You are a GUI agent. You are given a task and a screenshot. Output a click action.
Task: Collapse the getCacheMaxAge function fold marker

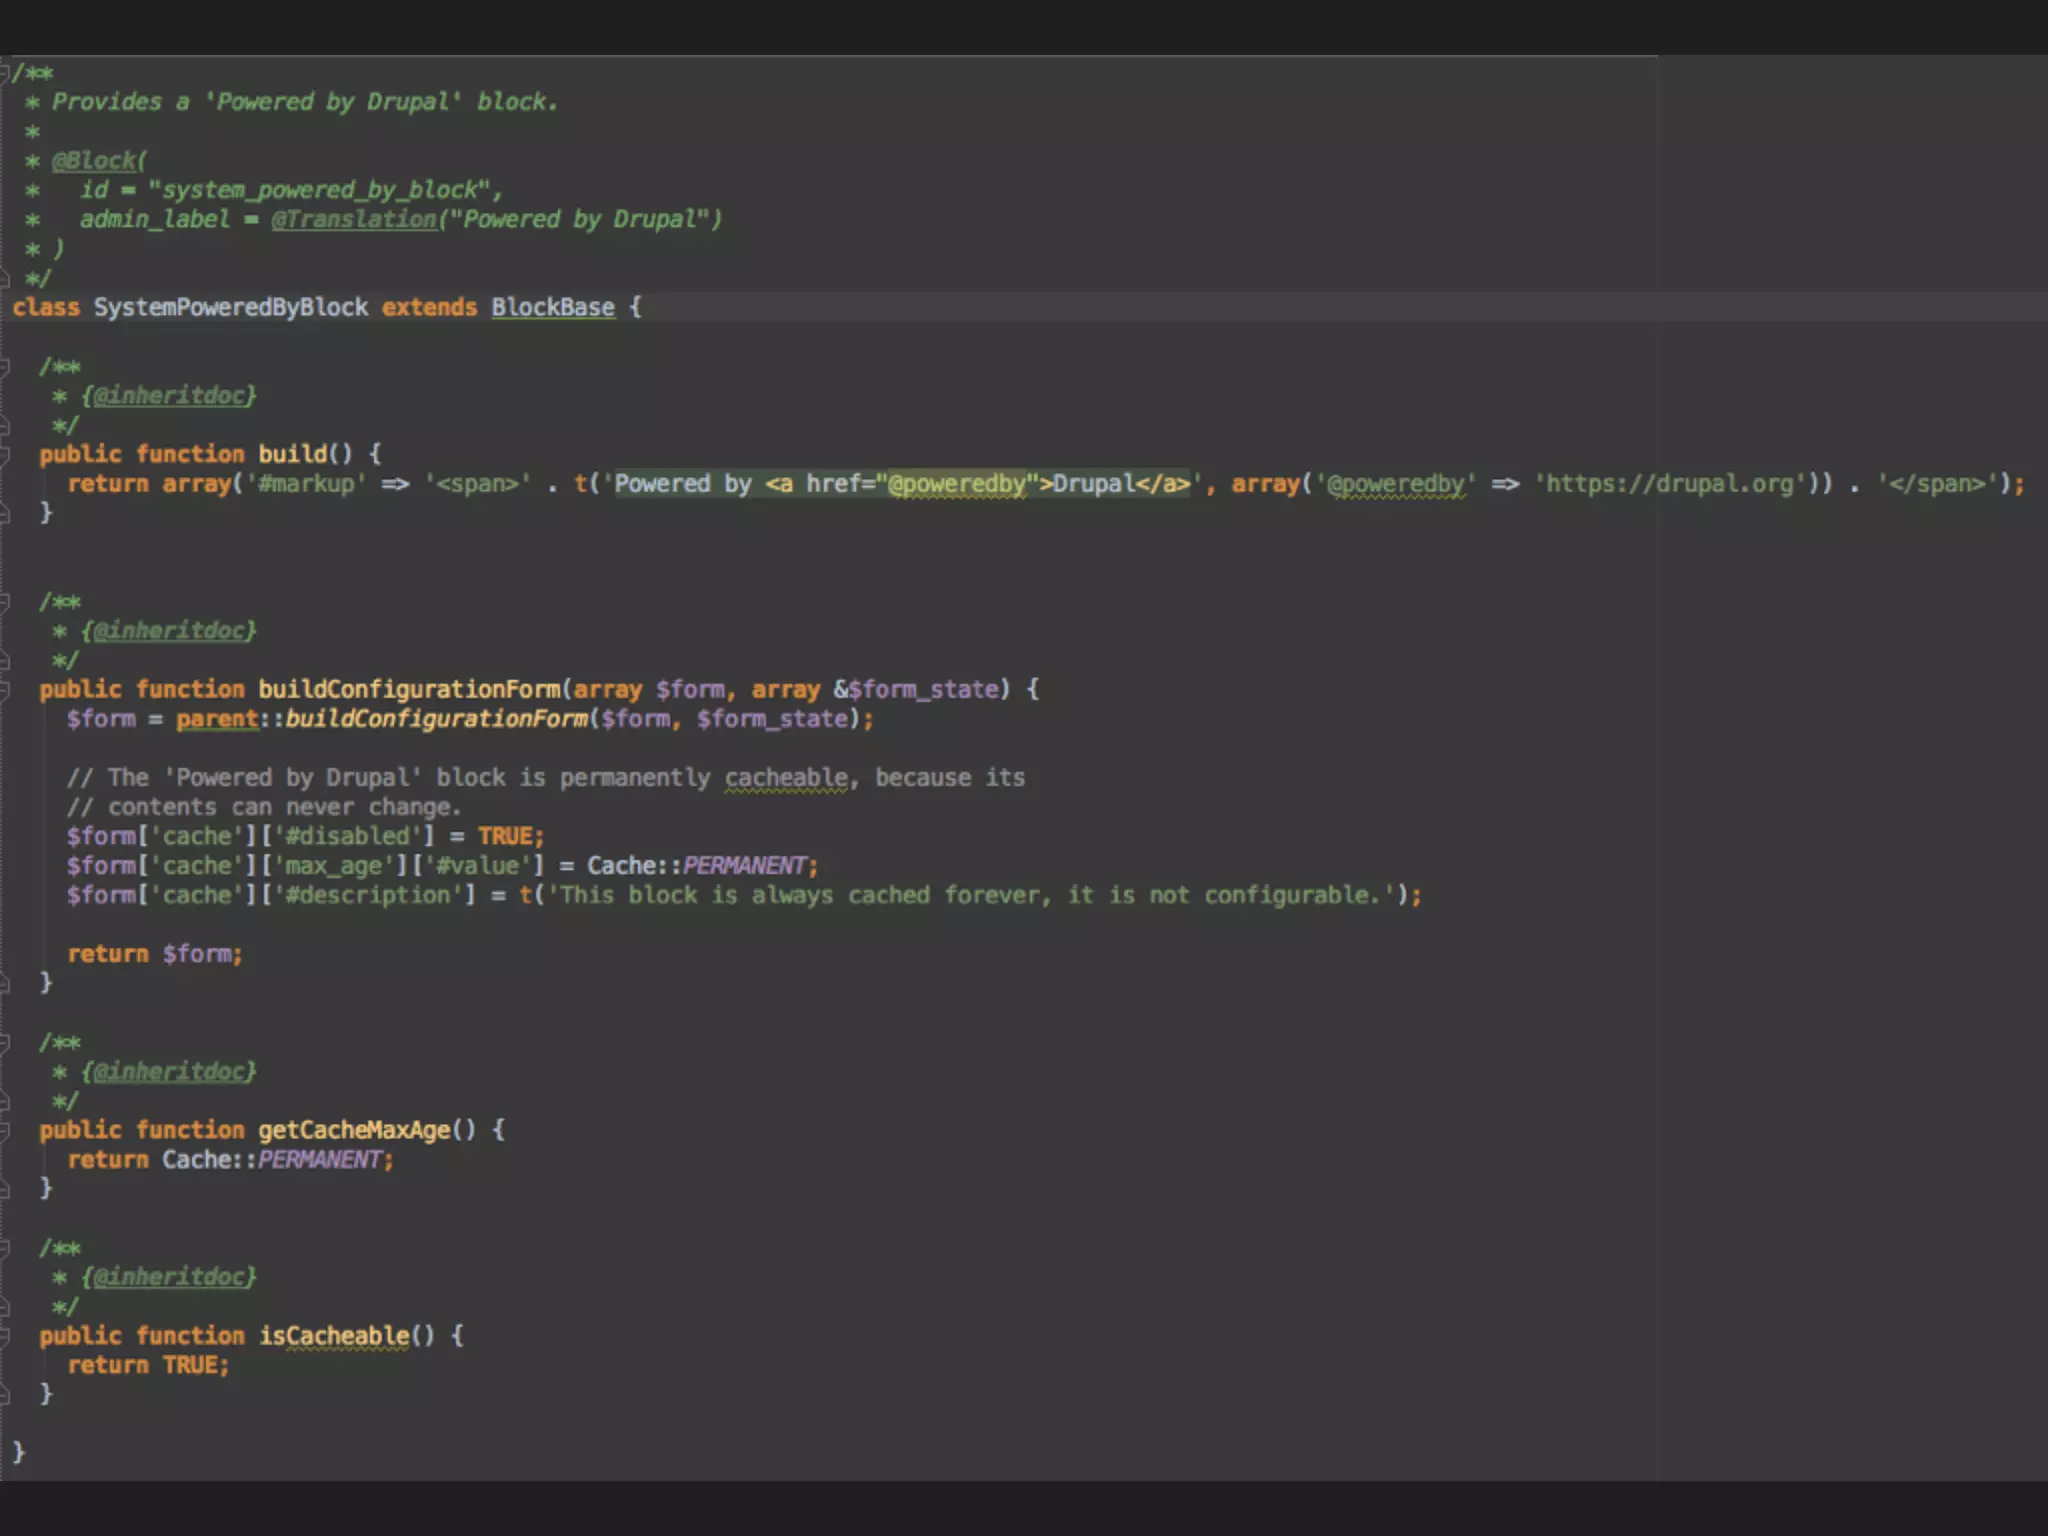(5, 1130)
